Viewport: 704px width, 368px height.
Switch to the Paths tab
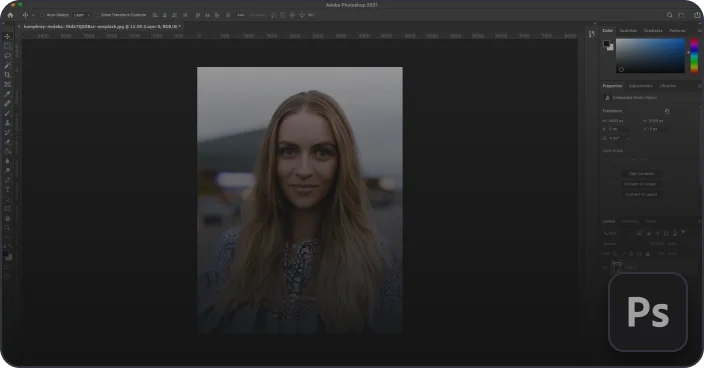click(x=651, y=221)
